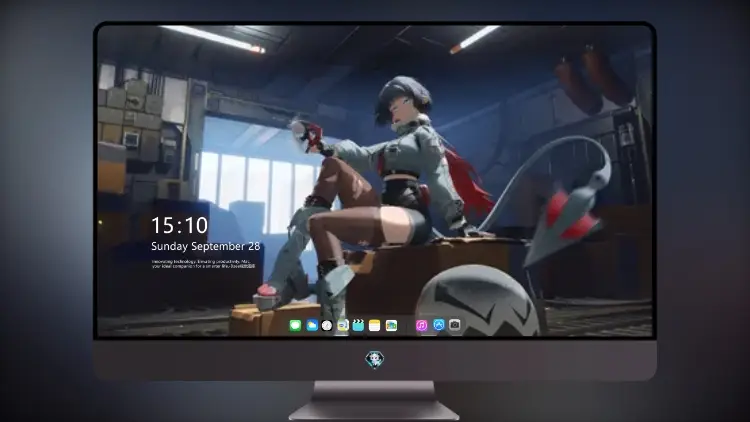Open the pink Music app icon
The height and width of the screenshot is (422, 750).
421,325
